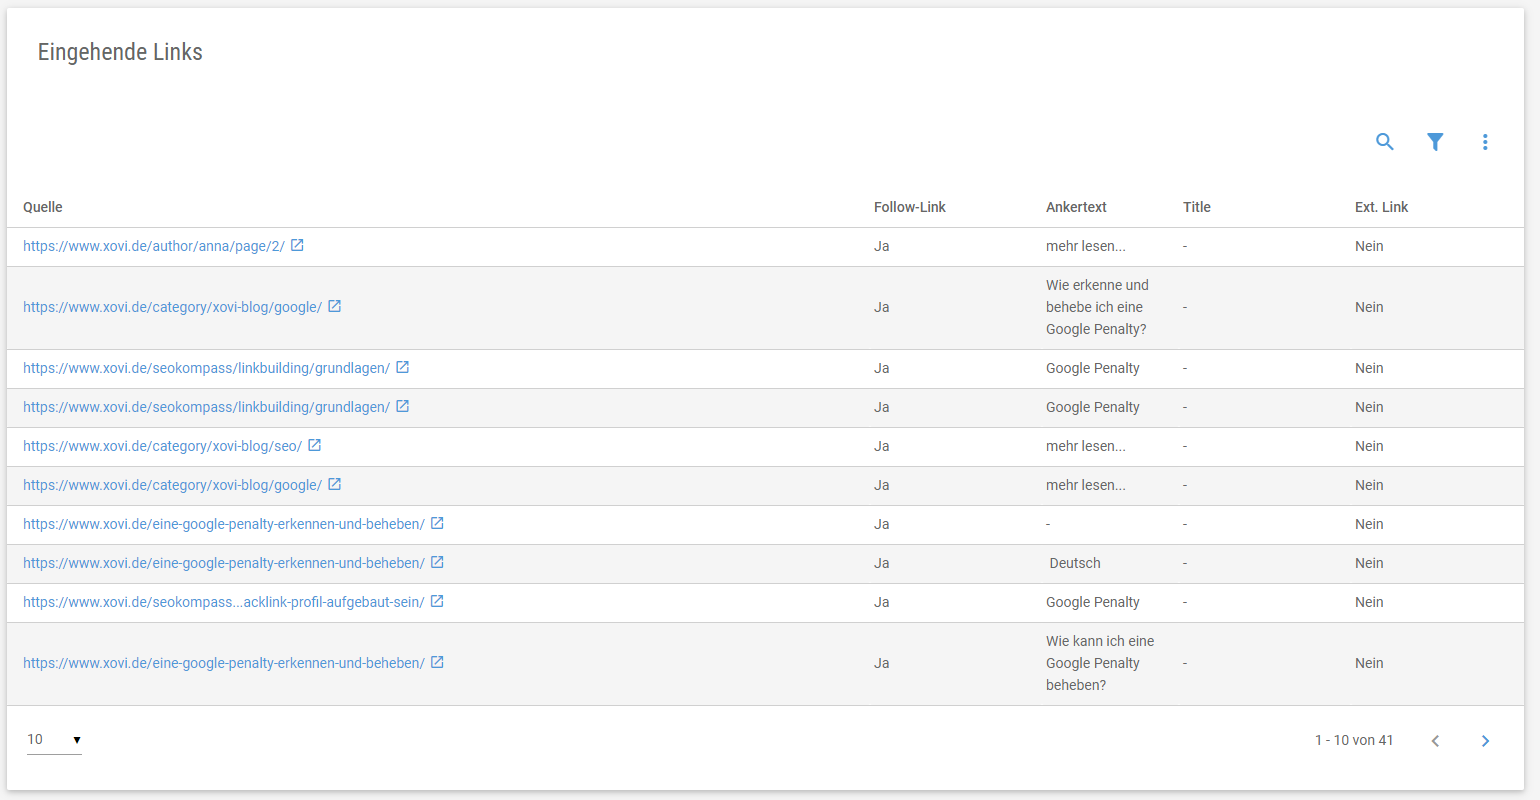Sort by the Quelle column header

43,207
